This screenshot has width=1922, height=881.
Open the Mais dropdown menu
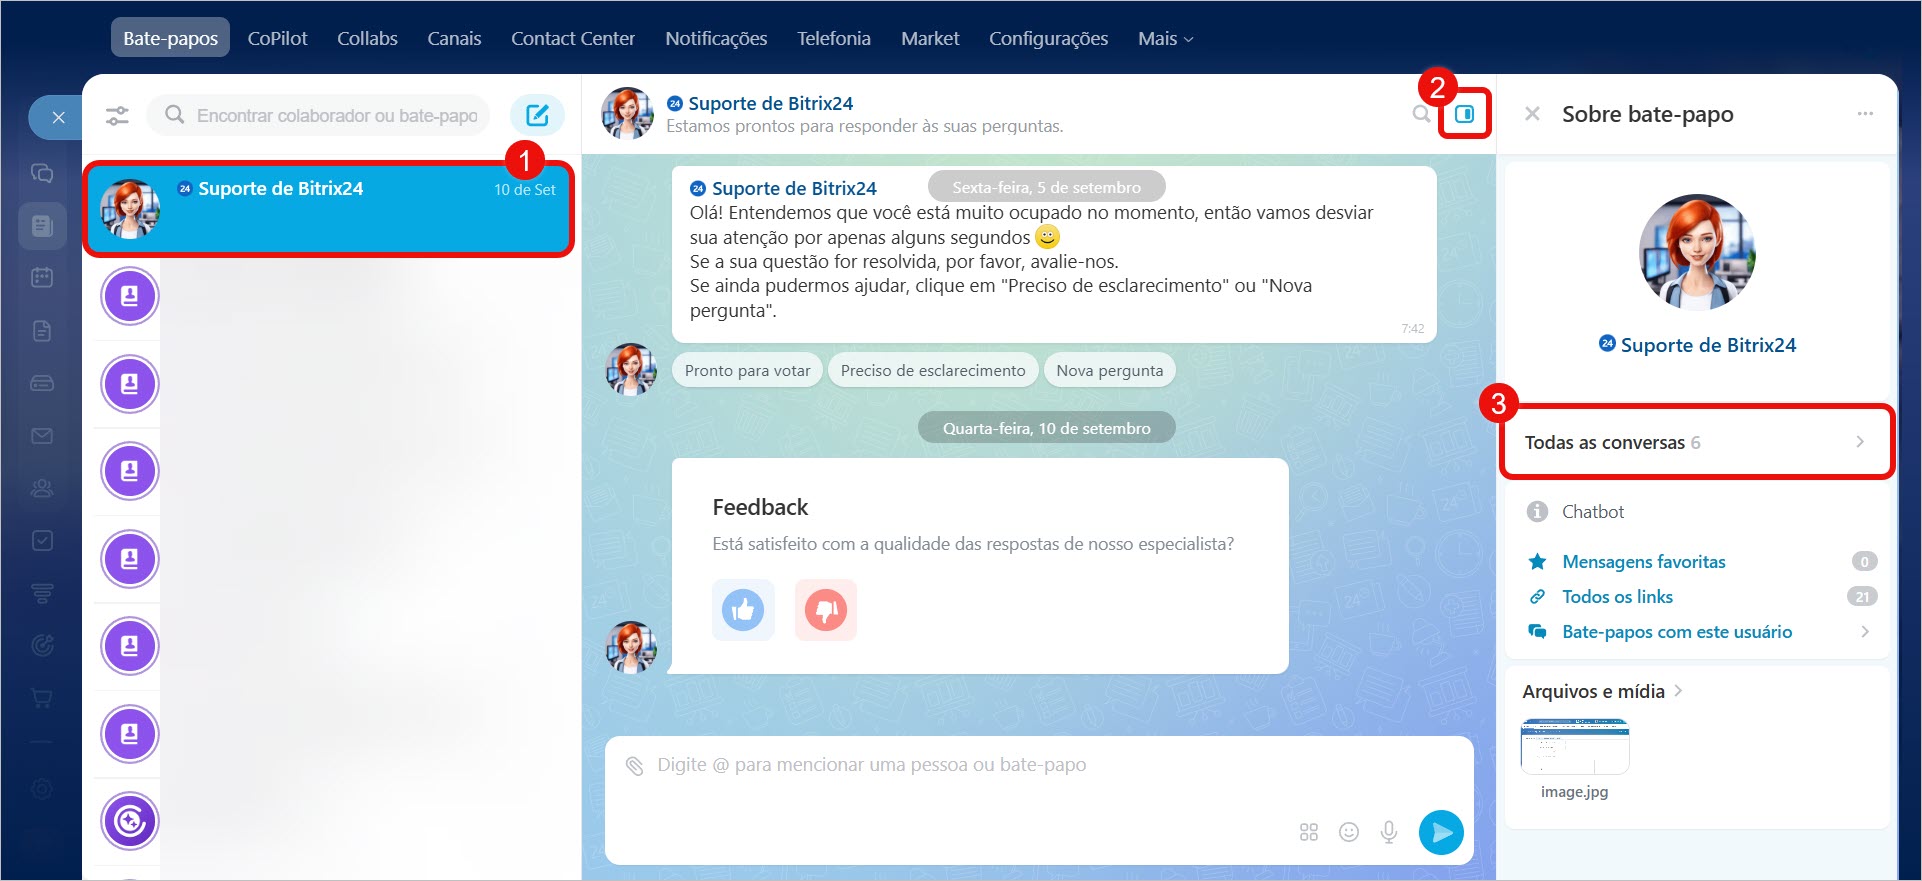click(x=1165, y=38)
